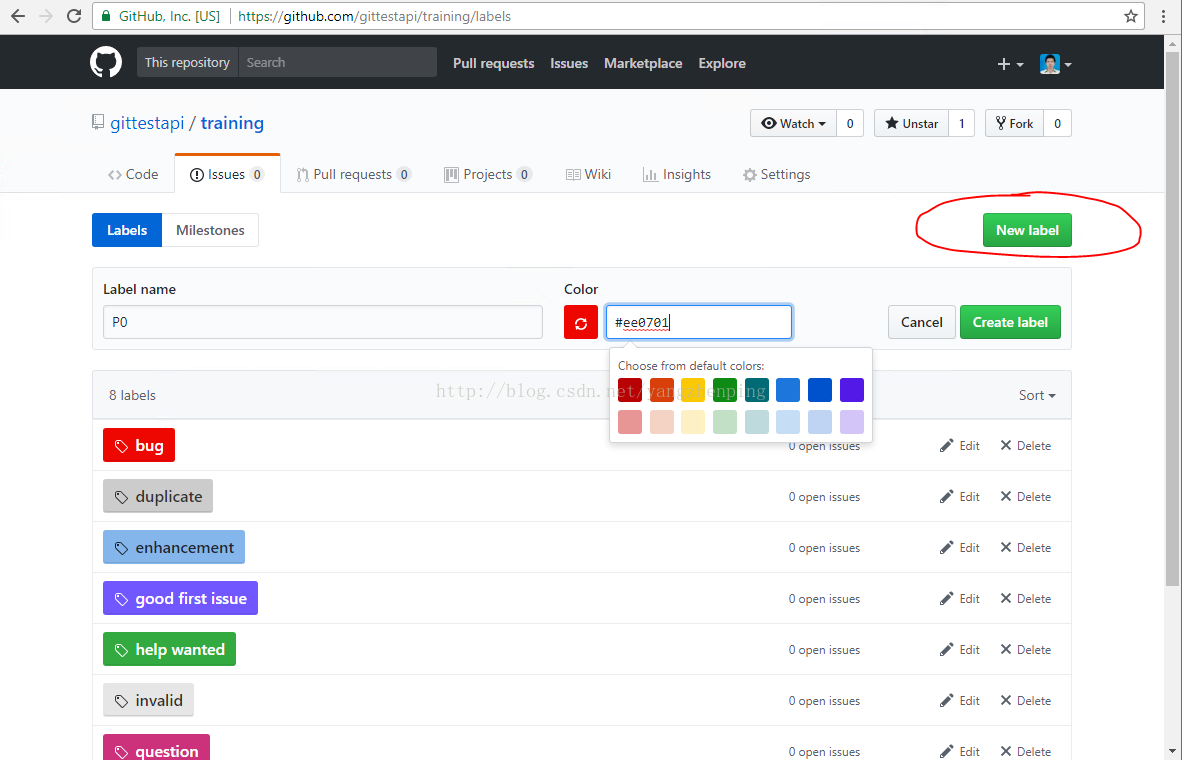Open the gittestapi owner link
Image resolution: width=1182 pixels, height=760 pixels.
tap(147, 123)
